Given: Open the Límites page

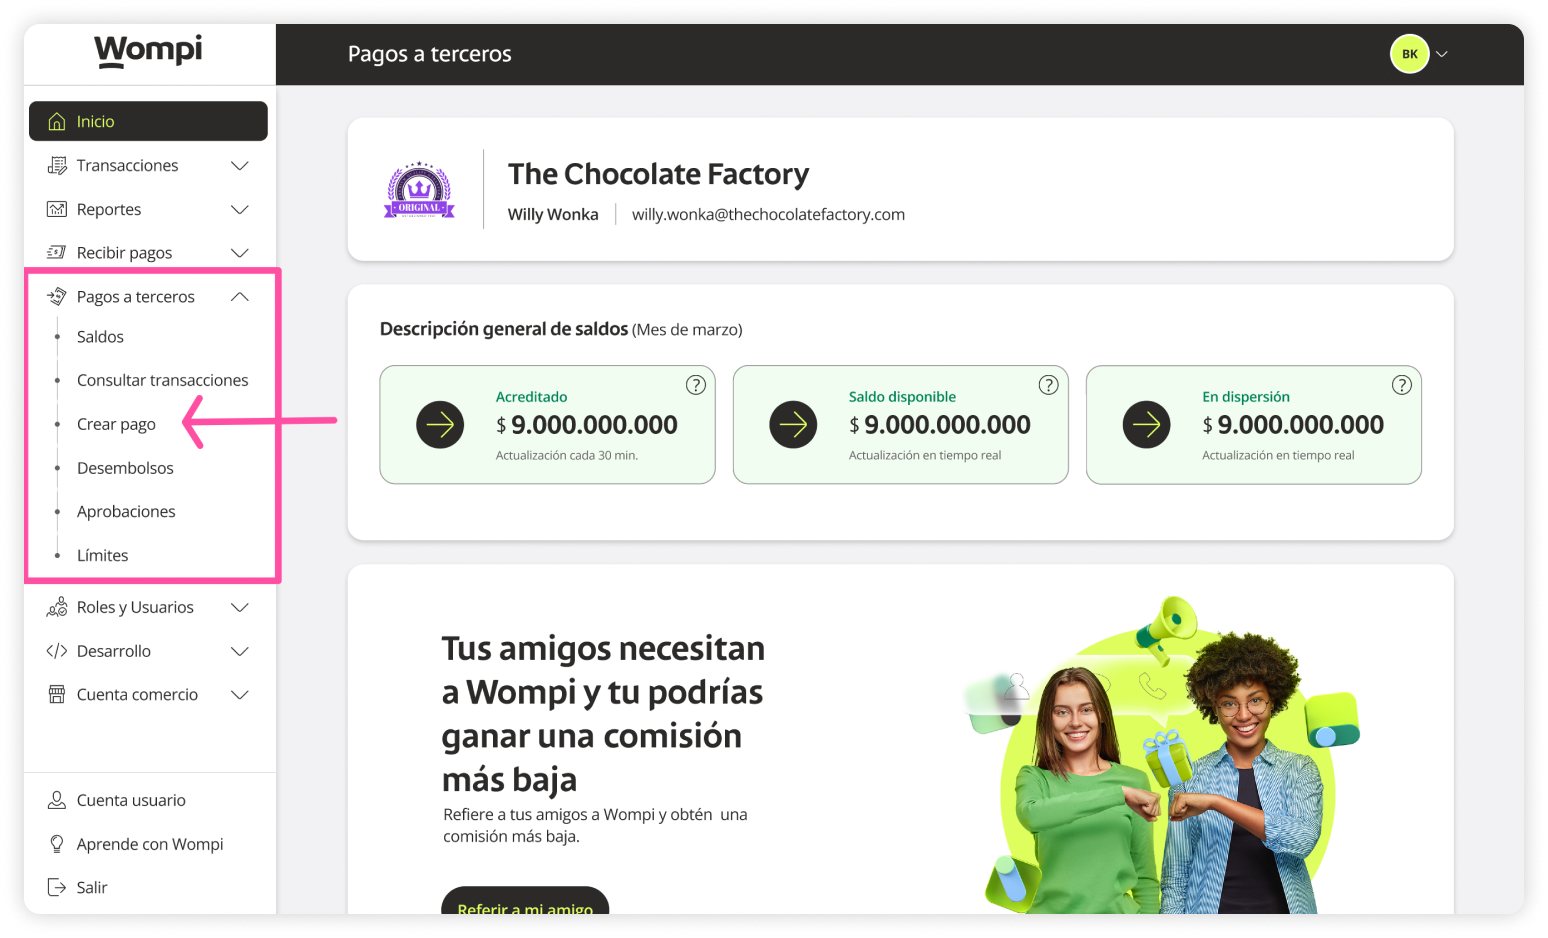Looking at the screenshot, I should (x=103, y=555).
